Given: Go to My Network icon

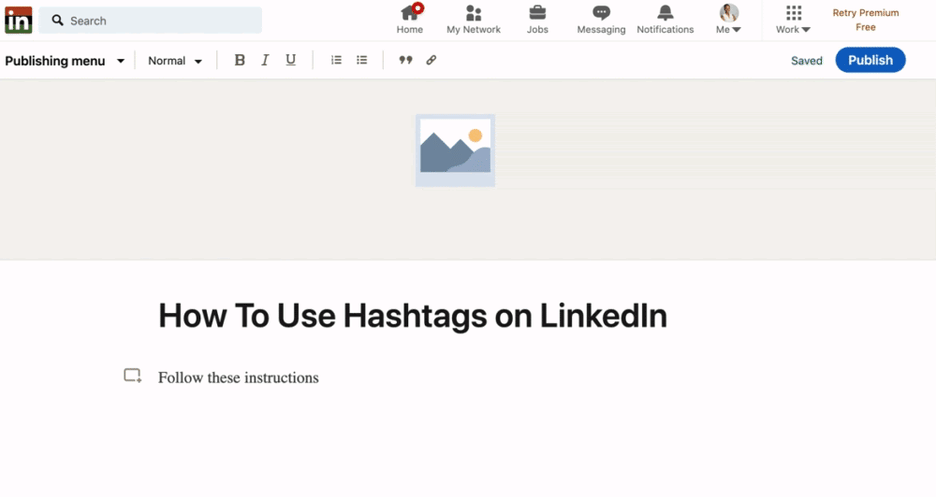Looking at the screenshot, I should (x=474, y=14).
